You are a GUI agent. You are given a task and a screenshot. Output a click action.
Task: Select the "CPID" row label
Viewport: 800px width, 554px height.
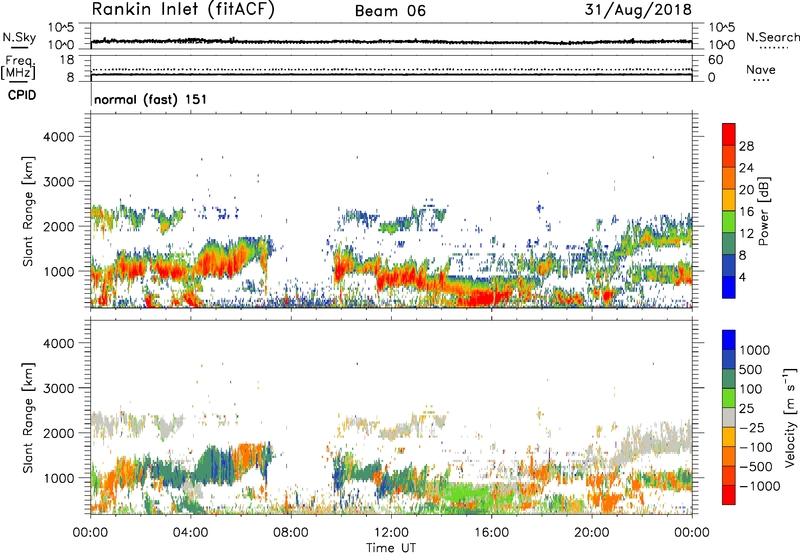tap(22, 95)
